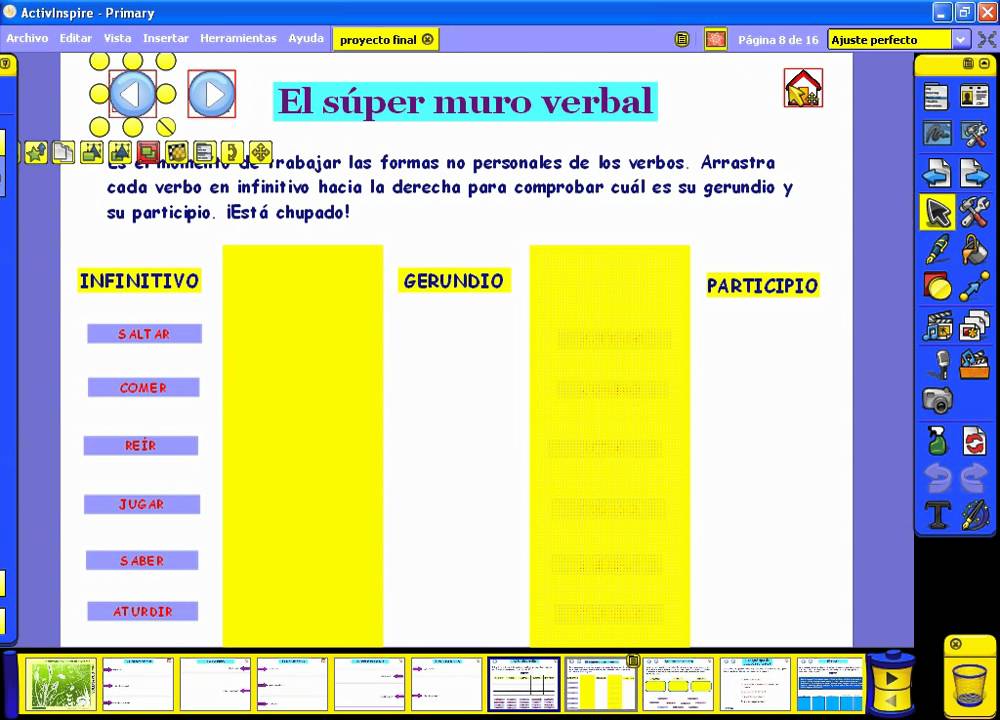Select the Shape tool
Screen dimensions: 1000x720
936,286
